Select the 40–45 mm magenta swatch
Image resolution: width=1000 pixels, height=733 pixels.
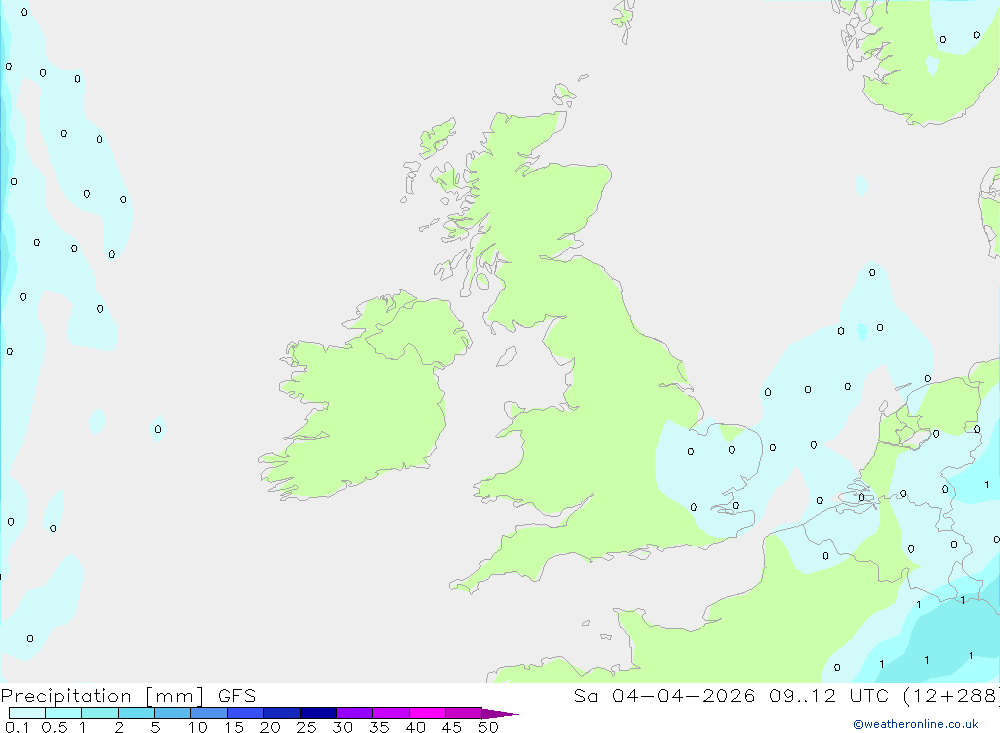tap(427, 713)
